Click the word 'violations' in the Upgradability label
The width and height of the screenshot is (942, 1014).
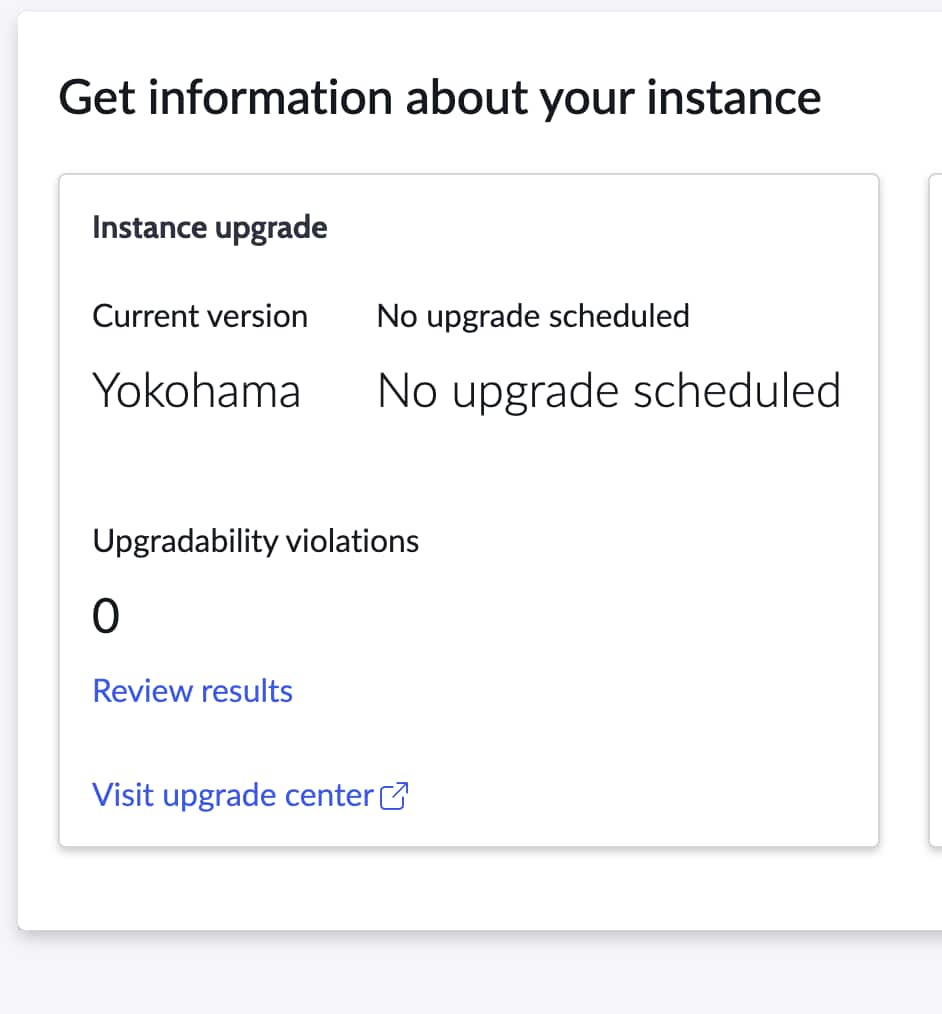(352, 541)
